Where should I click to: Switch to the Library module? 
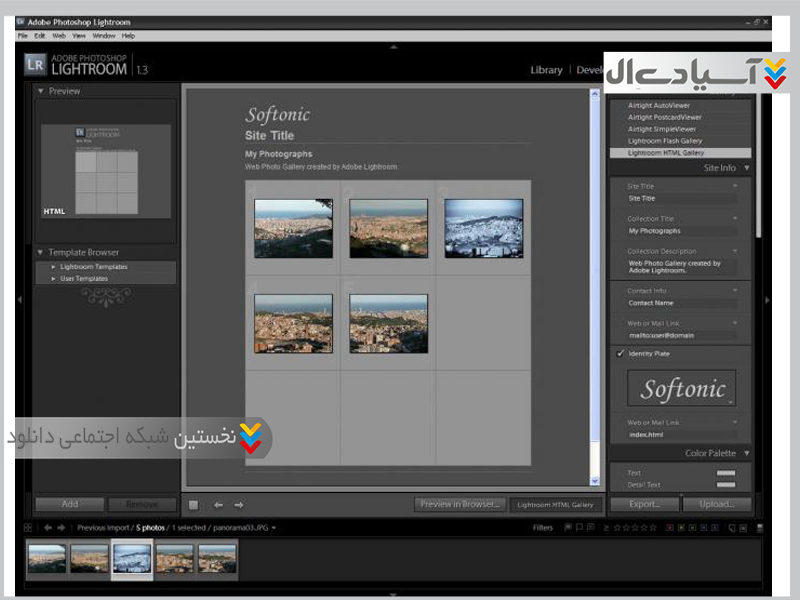click(x=546, y=70)
